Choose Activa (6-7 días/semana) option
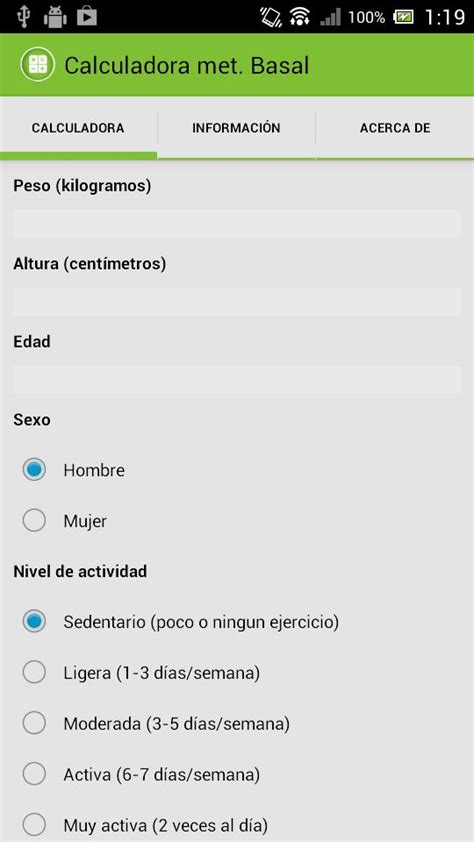 coord(34,774)
